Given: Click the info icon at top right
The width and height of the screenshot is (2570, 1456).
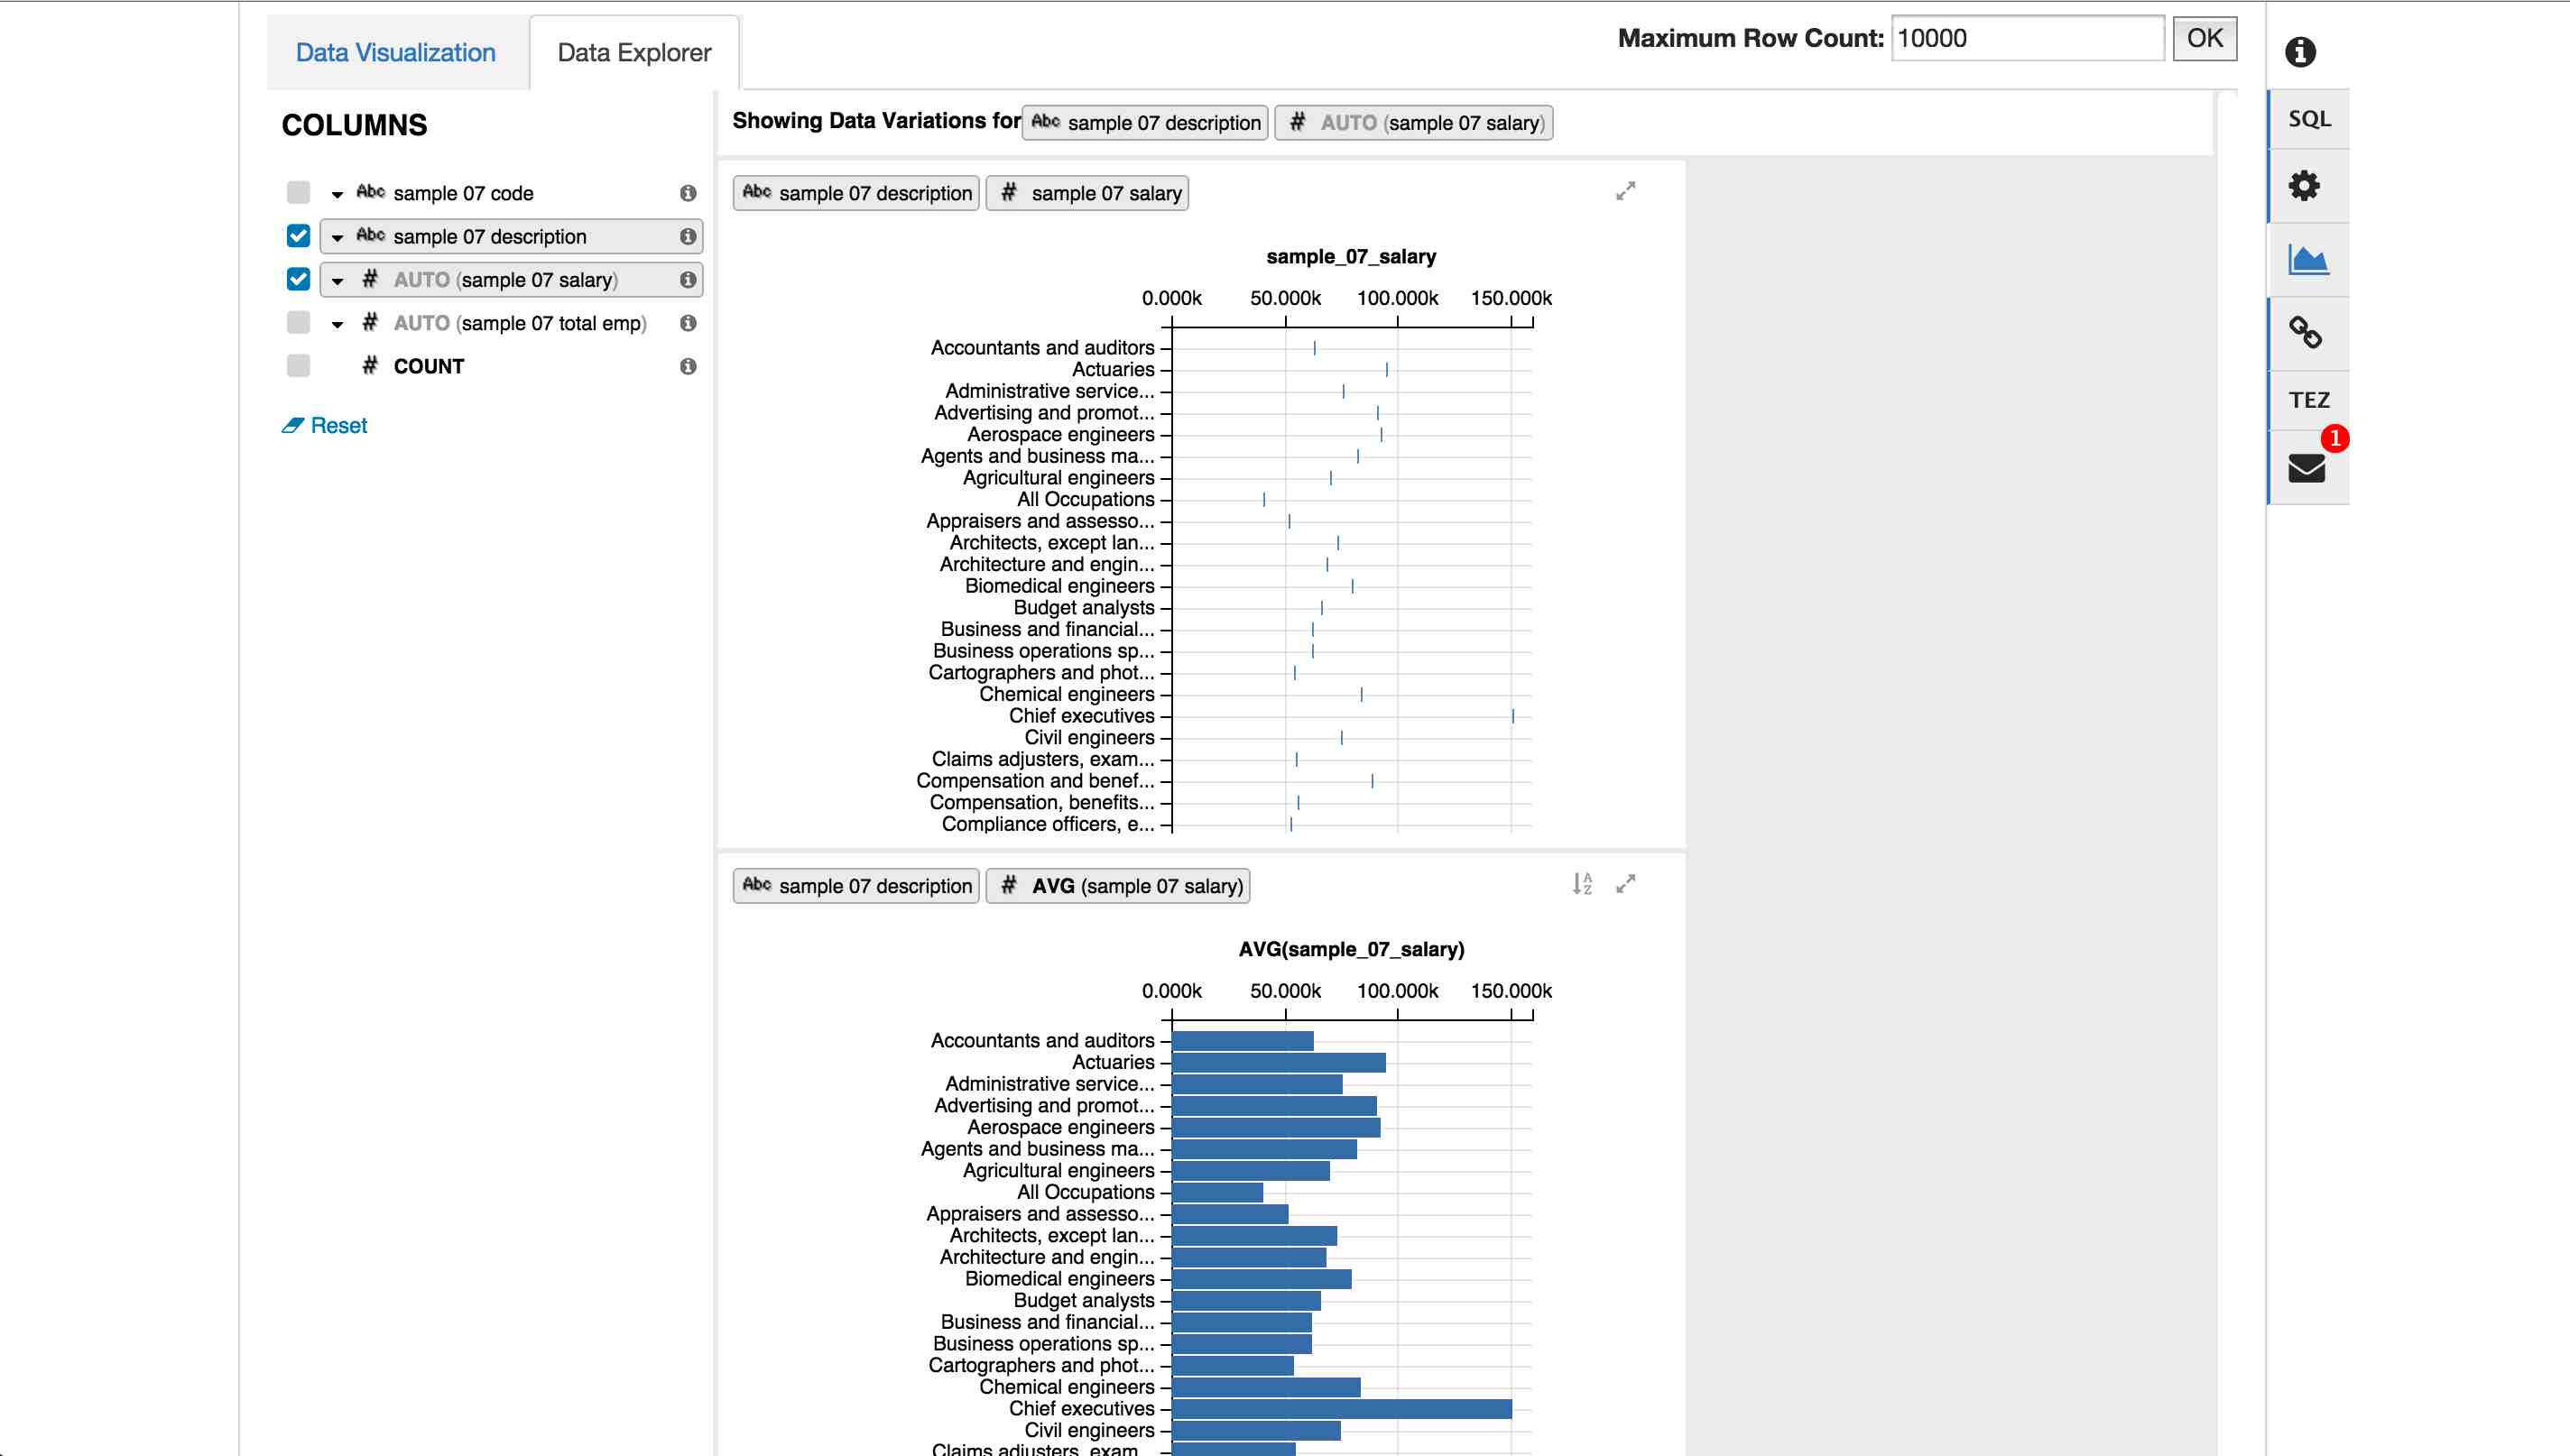Looking at the screenshot, I should [2299, 52].
